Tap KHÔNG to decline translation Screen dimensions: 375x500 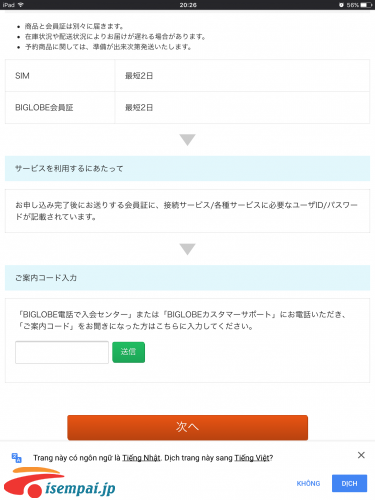(308, 483)
